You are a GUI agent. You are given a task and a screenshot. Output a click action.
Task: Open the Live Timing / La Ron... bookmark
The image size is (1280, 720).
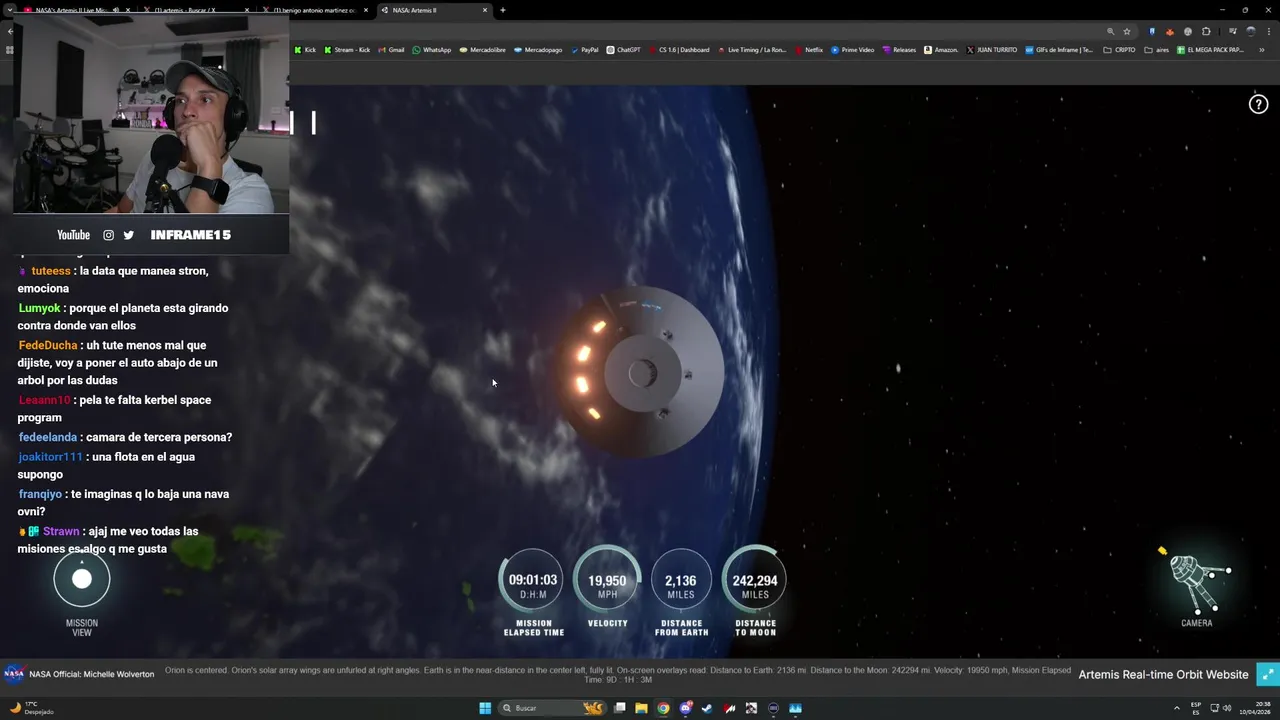pos(752,50)
